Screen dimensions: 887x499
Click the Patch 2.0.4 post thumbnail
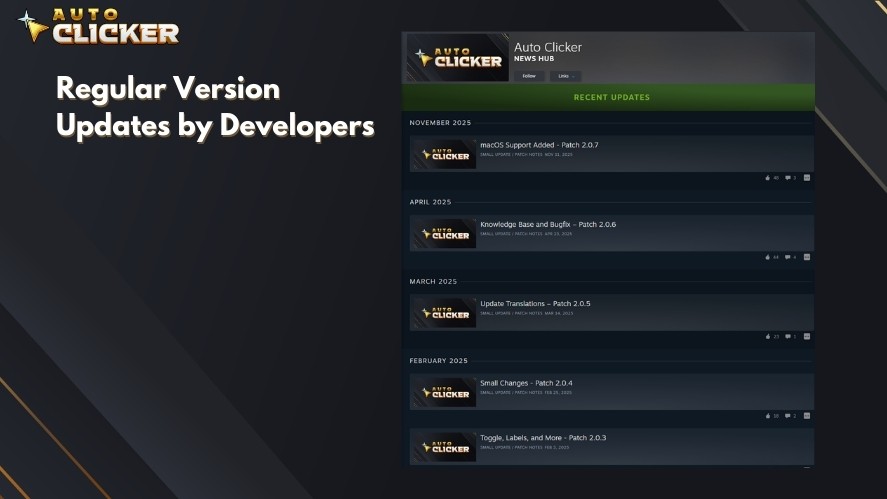point(444,392)
